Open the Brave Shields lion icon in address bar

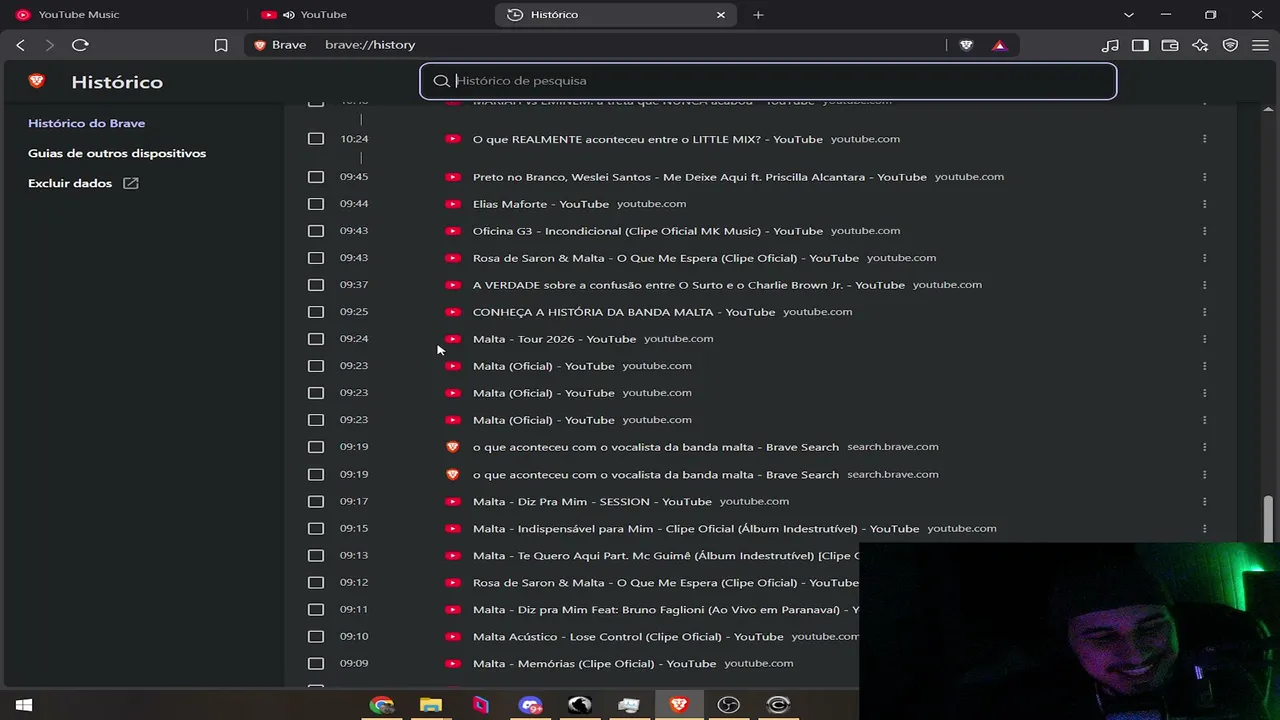tap(966, 45)
